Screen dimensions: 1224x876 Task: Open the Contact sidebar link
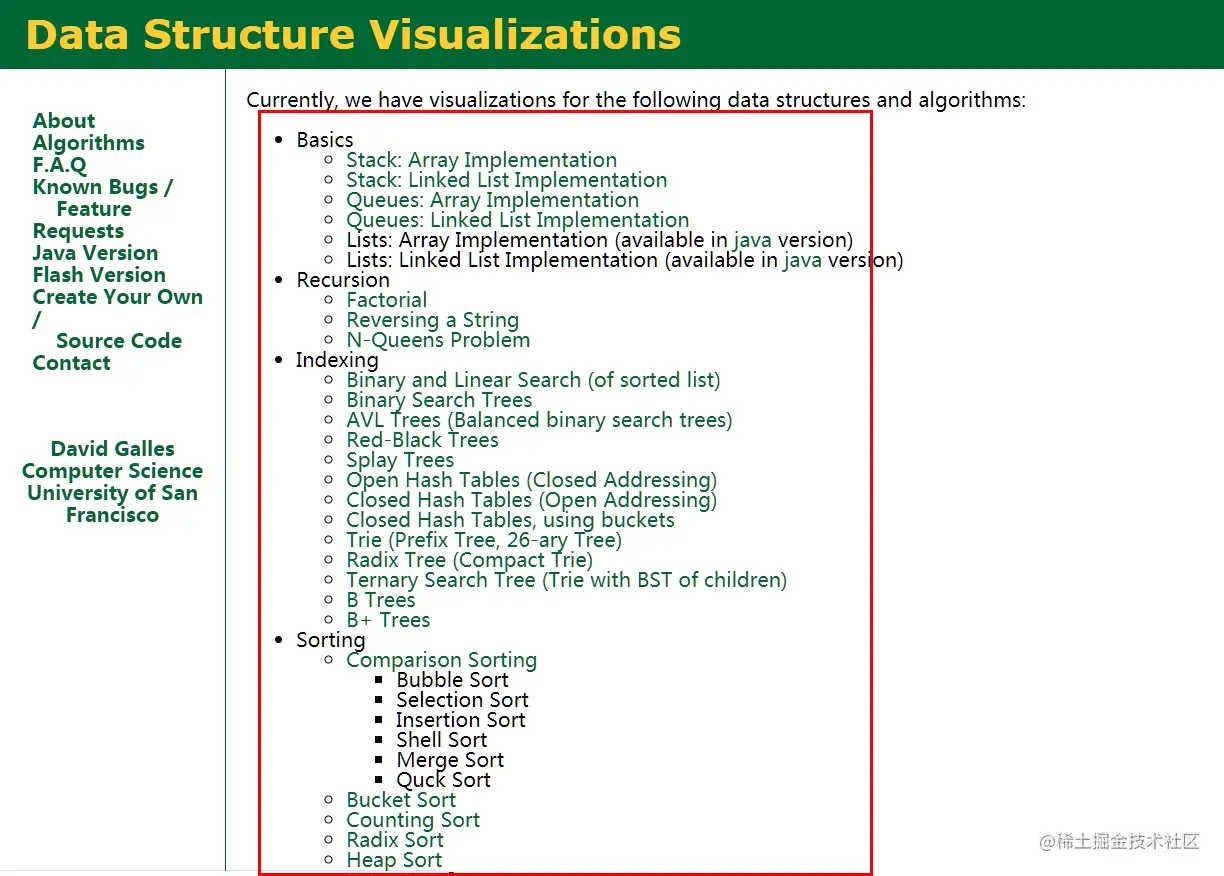coord(71,363)
